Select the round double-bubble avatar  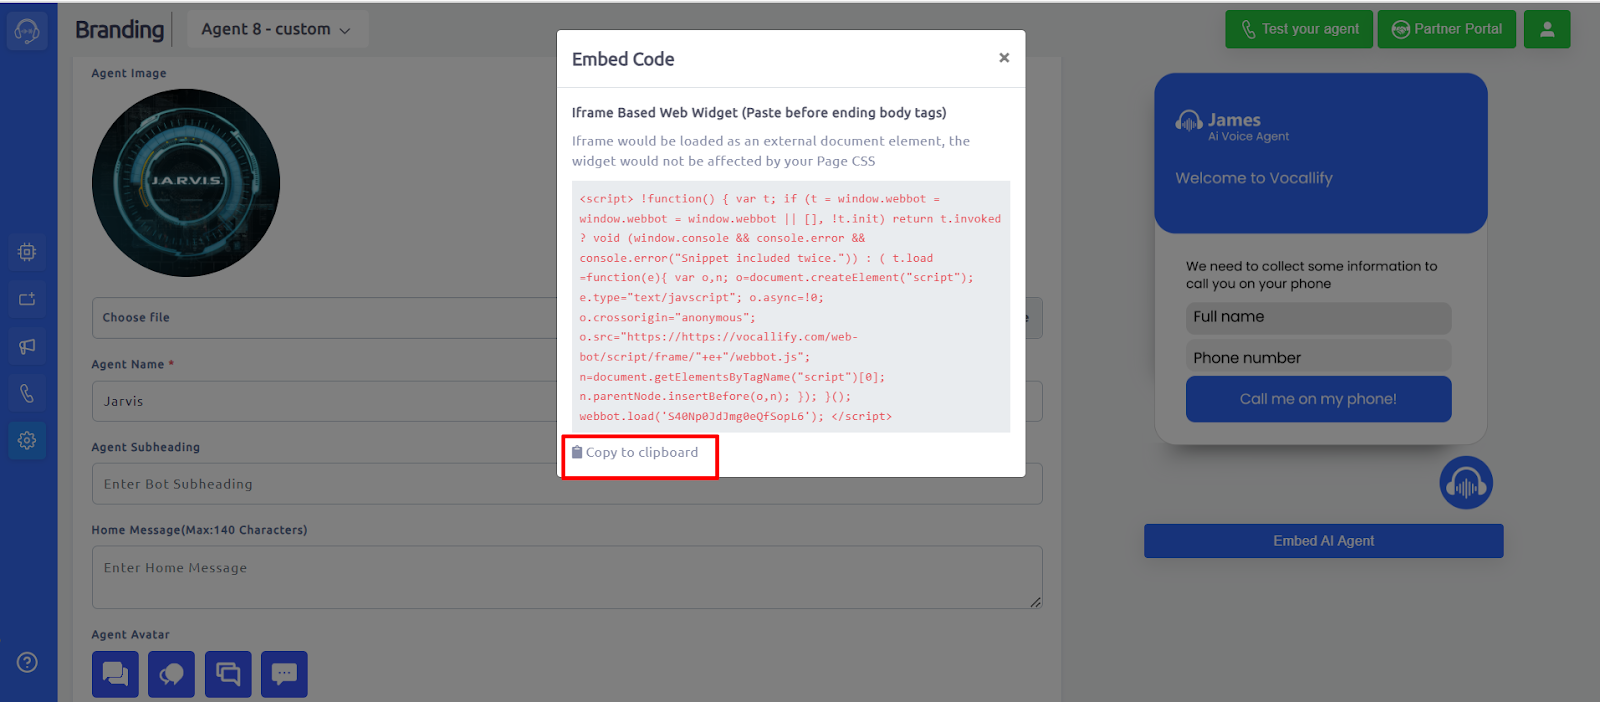(171, 674)
